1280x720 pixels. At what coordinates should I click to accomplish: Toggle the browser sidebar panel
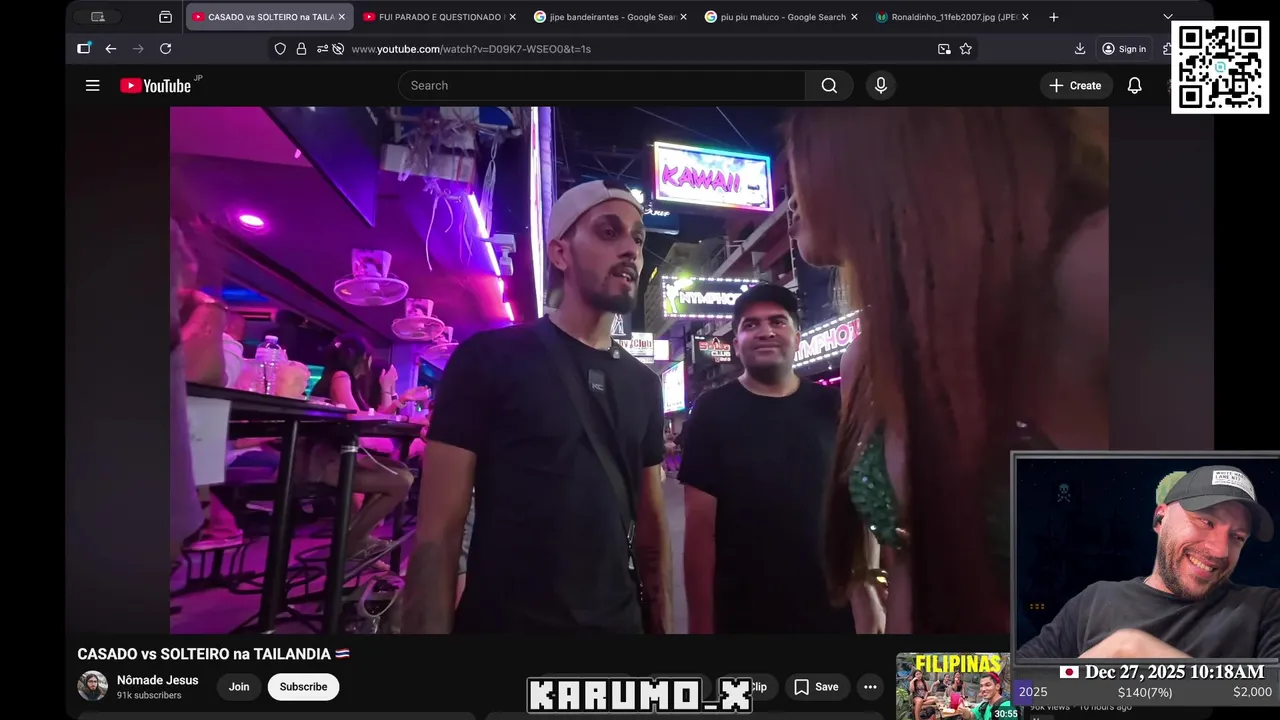point(84,49)
